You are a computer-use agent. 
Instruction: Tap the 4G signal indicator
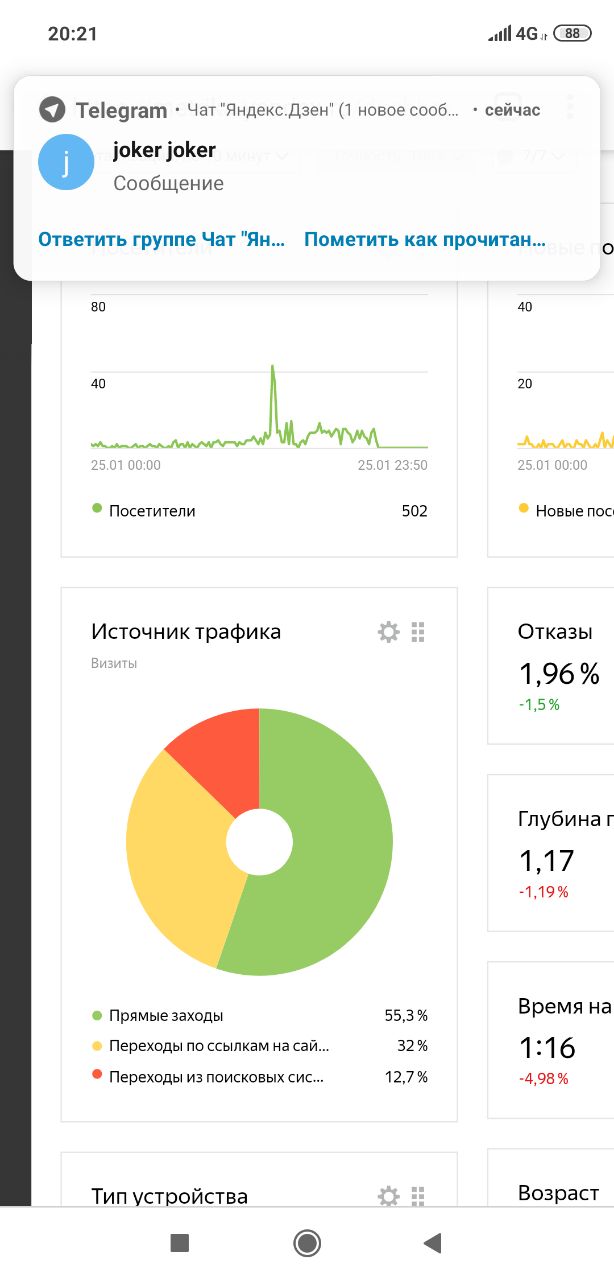point(517,33)
